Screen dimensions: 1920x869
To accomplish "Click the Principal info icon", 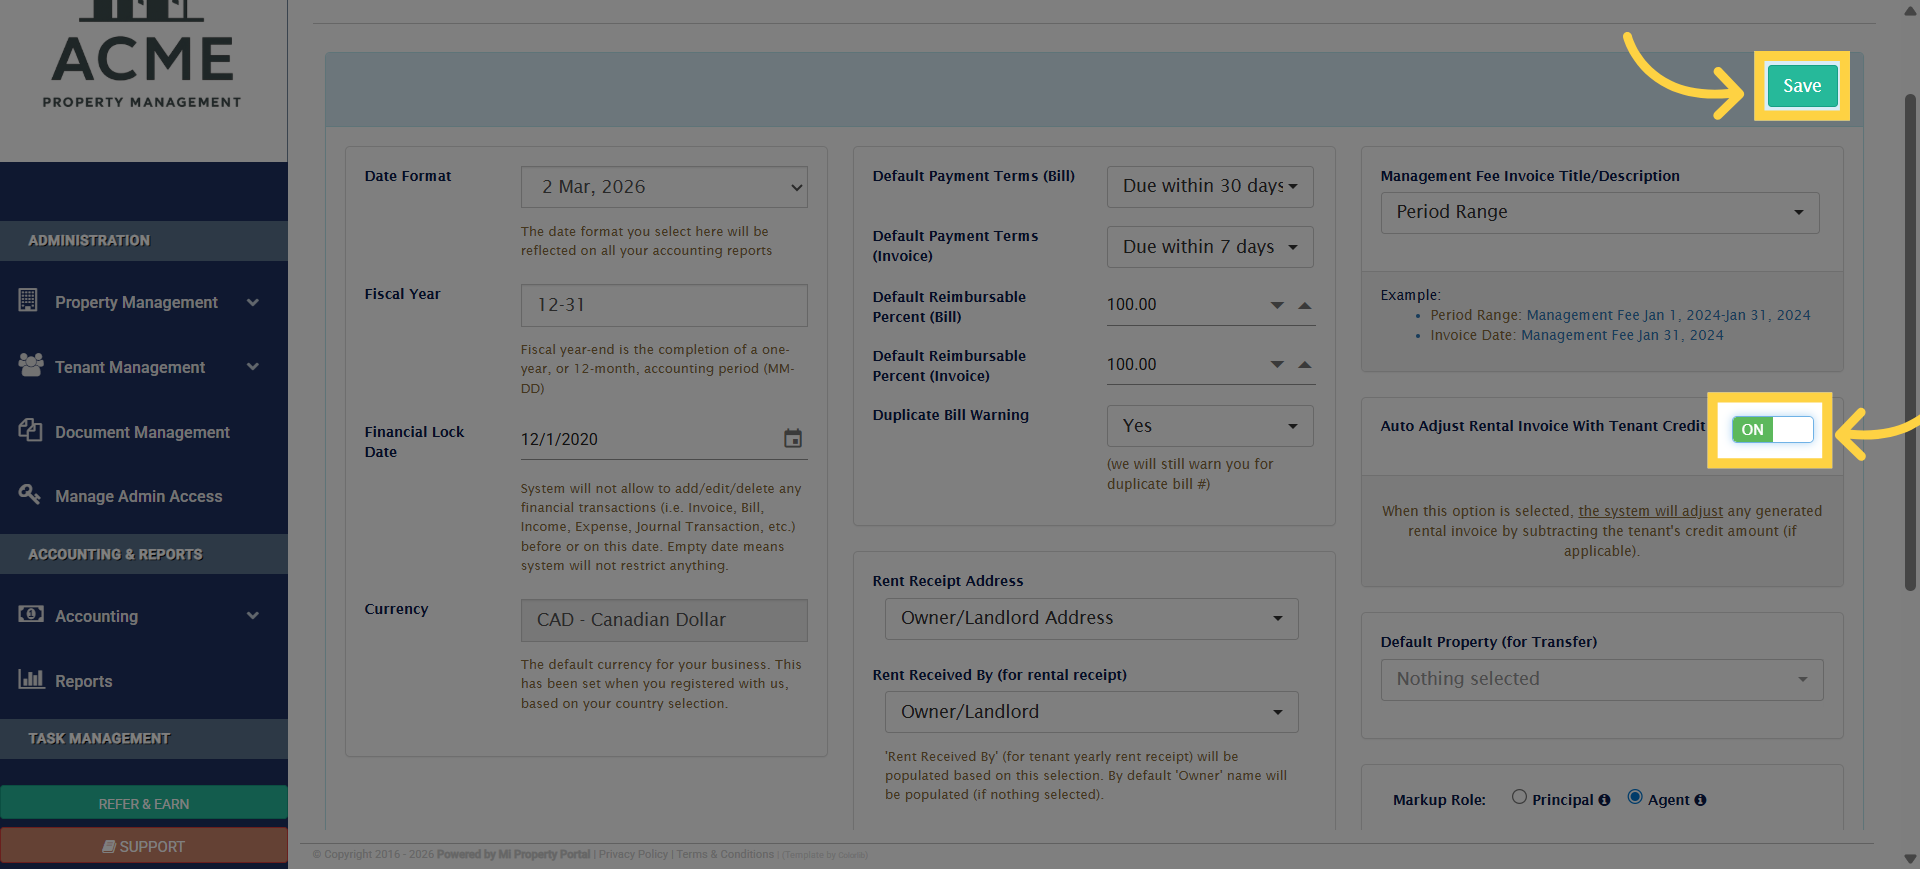I will pos(1604,800).
